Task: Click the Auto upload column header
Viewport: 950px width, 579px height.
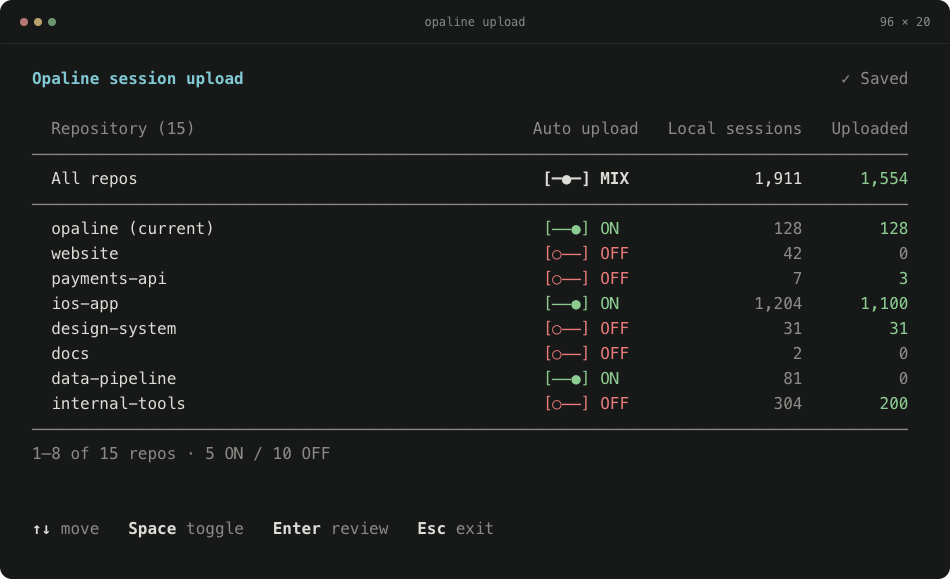Action: 585,128
